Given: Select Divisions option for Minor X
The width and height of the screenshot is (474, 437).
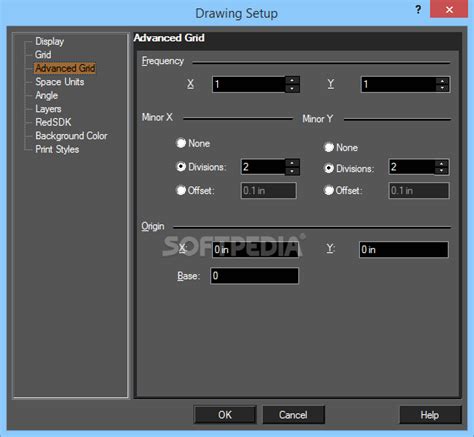Looking at the screenshot, I should (201, 167).
